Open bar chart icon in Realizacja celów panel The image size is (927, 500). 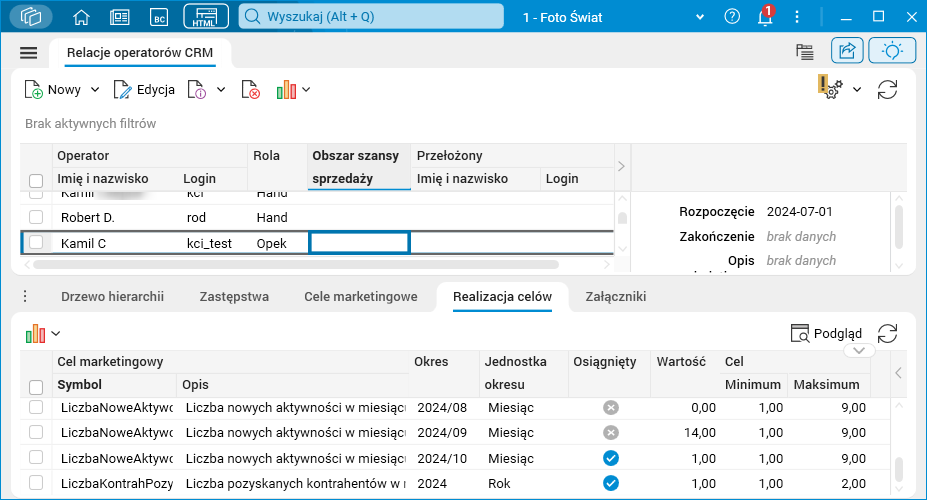click(35, 333)
